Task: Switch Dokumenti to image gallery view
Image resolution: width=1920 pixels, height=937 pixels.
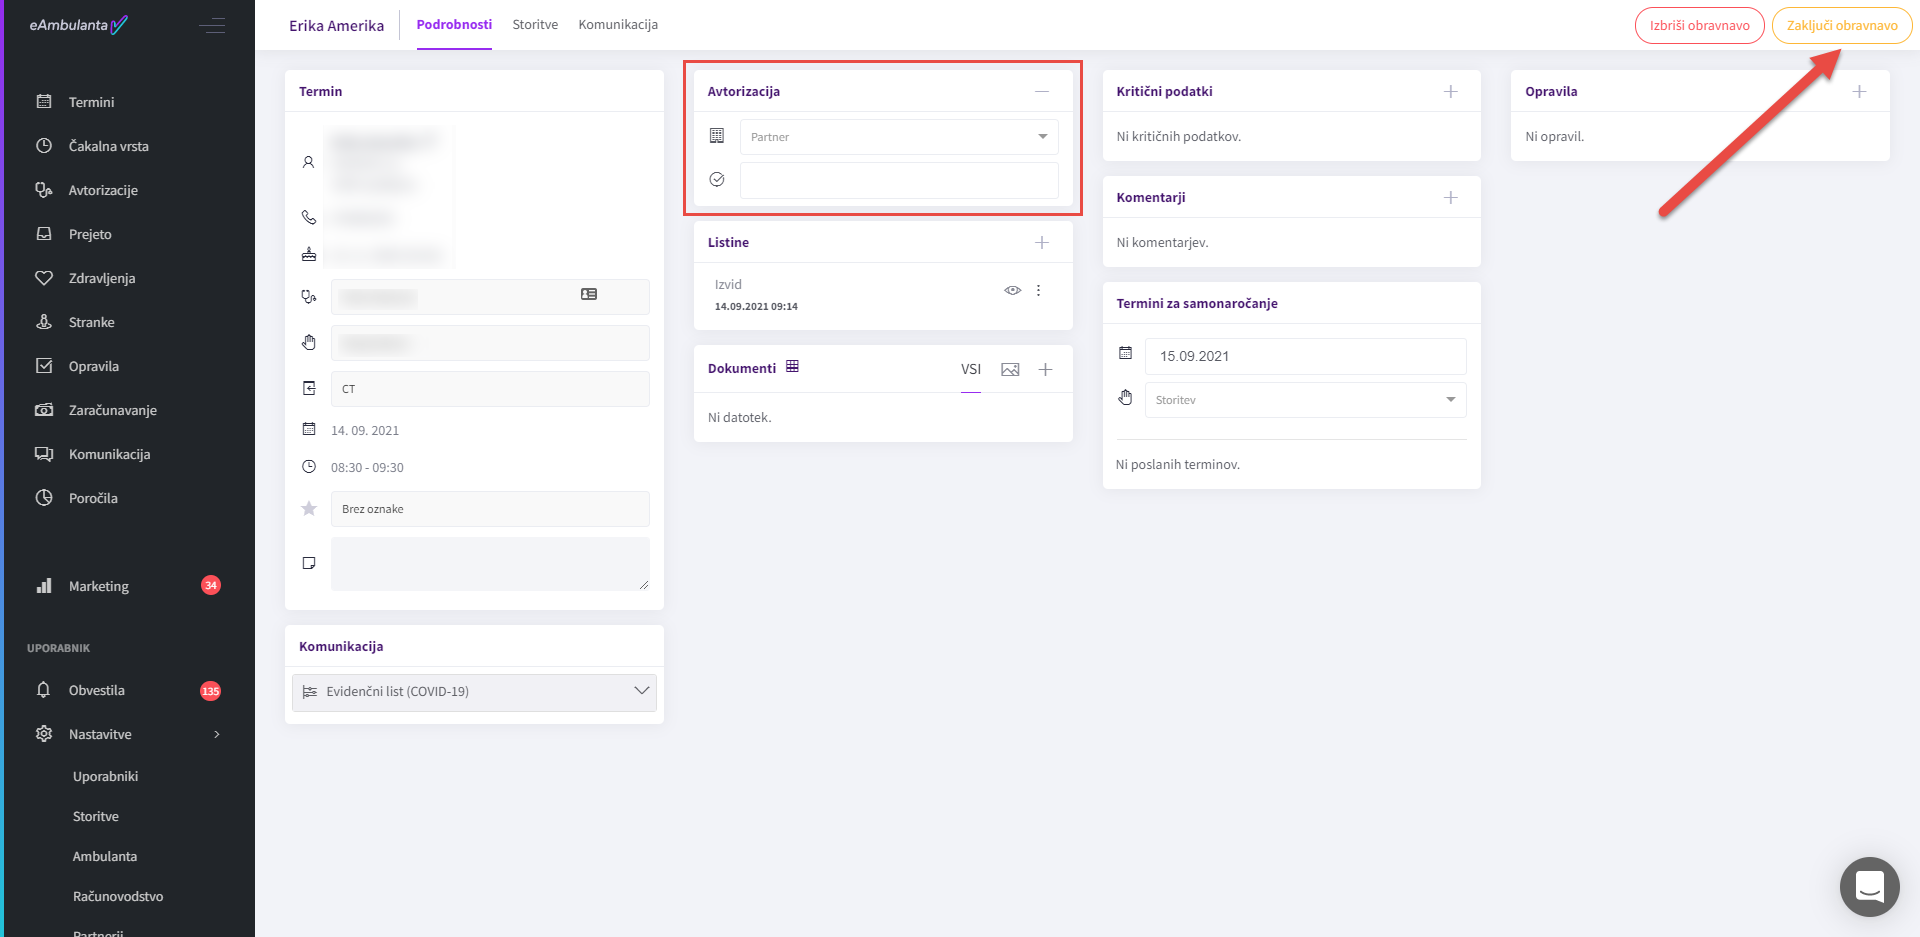Action: 1010,370
